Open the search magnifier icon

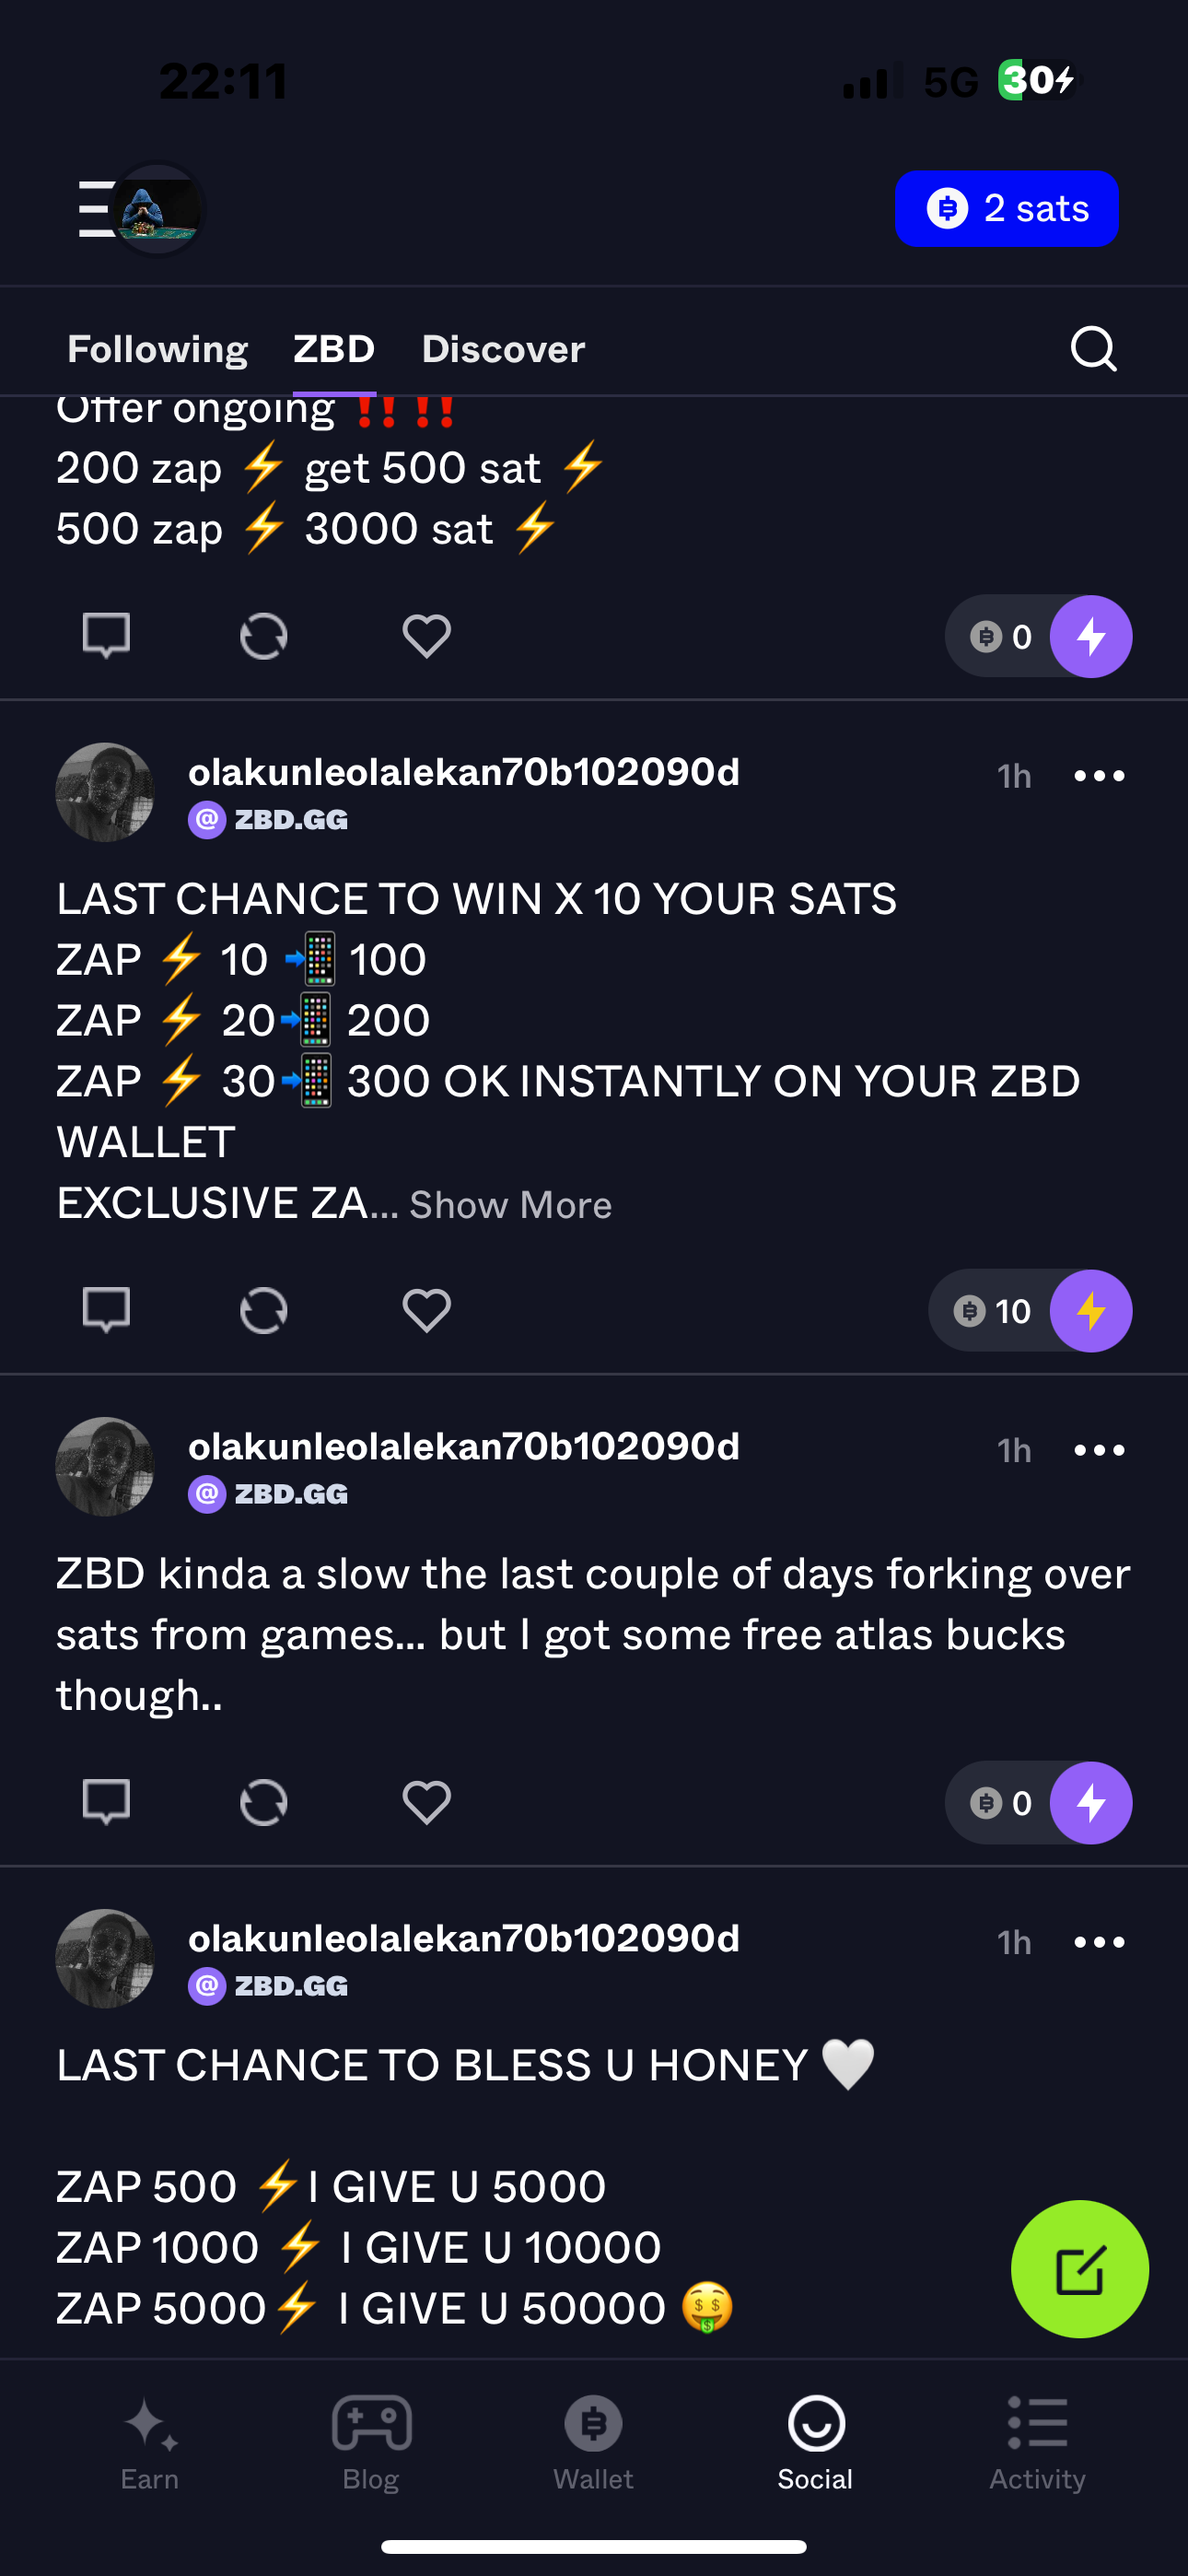click(x=1093, y=349)
